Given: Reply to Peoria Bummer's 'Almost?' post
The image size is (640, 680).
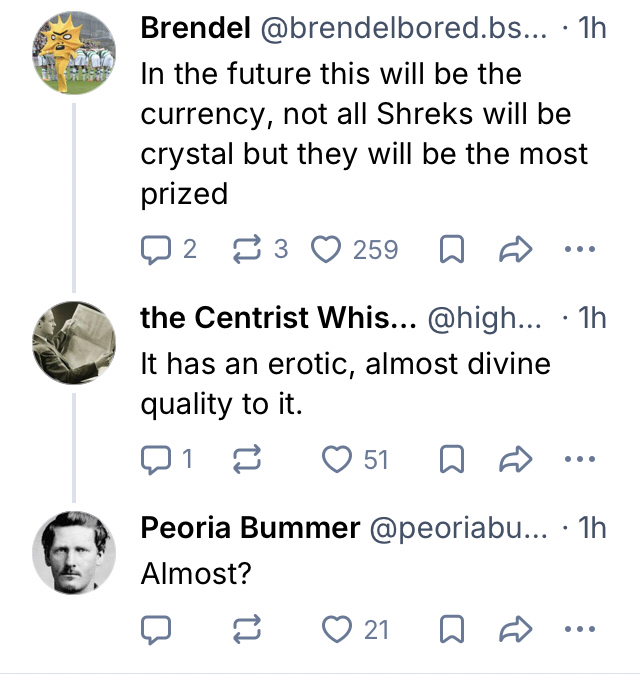Looking at the screenshot, I should point(158,629).
